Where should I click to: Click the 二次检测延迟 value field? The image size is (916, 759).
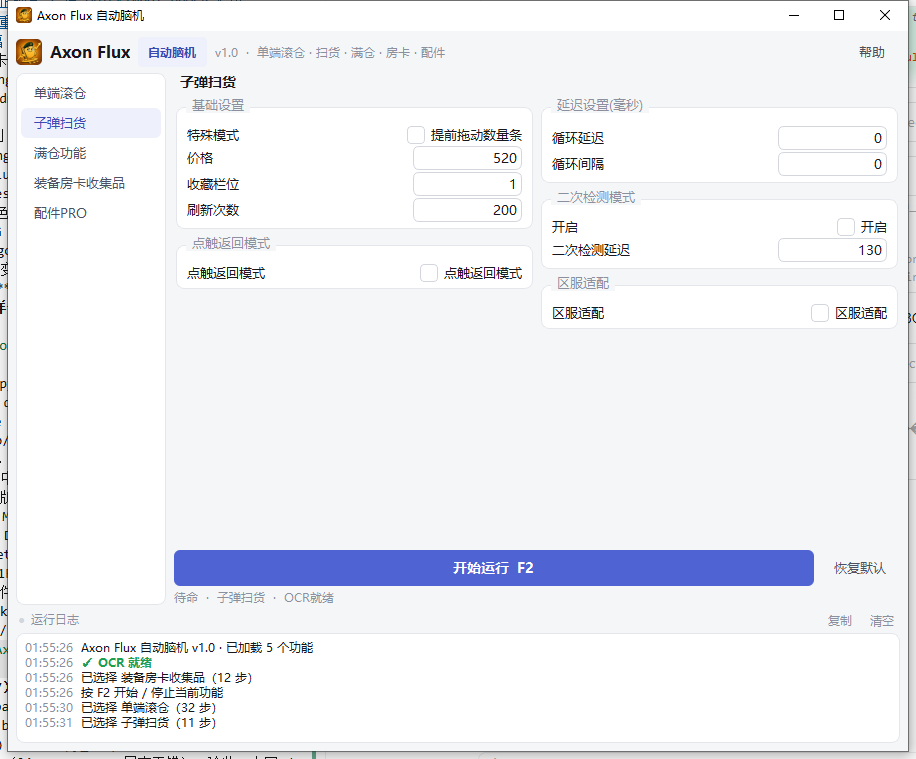point(832,250)
